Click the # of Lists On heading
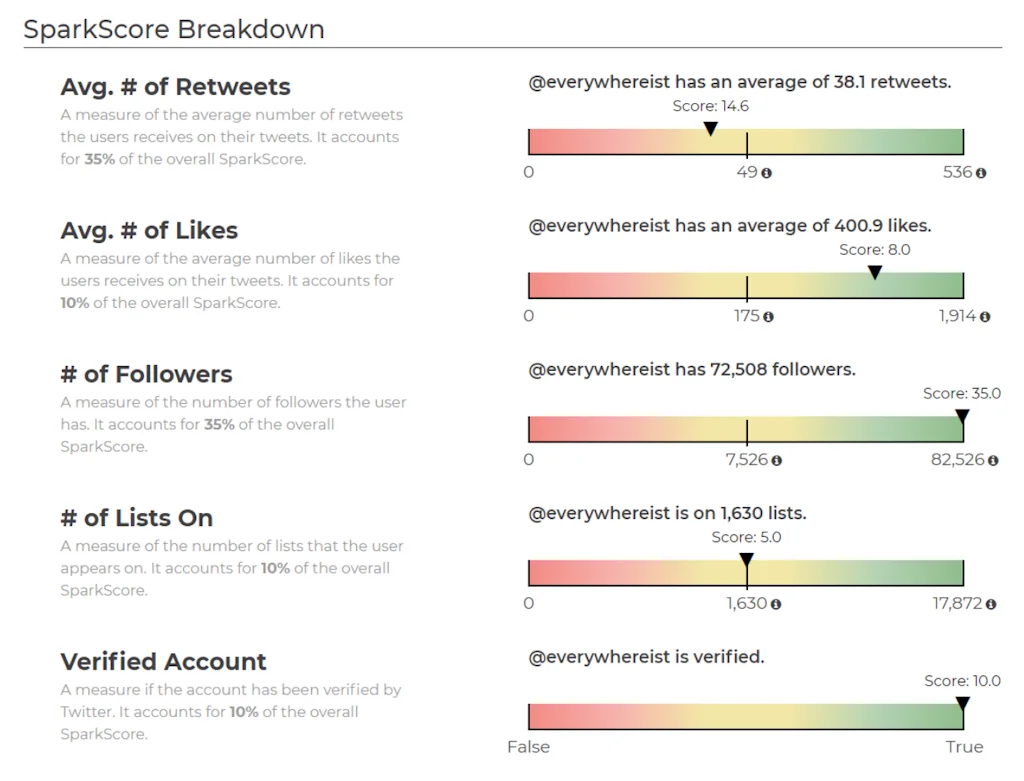This screenshot has width=1024, height=781. (136, 519)
